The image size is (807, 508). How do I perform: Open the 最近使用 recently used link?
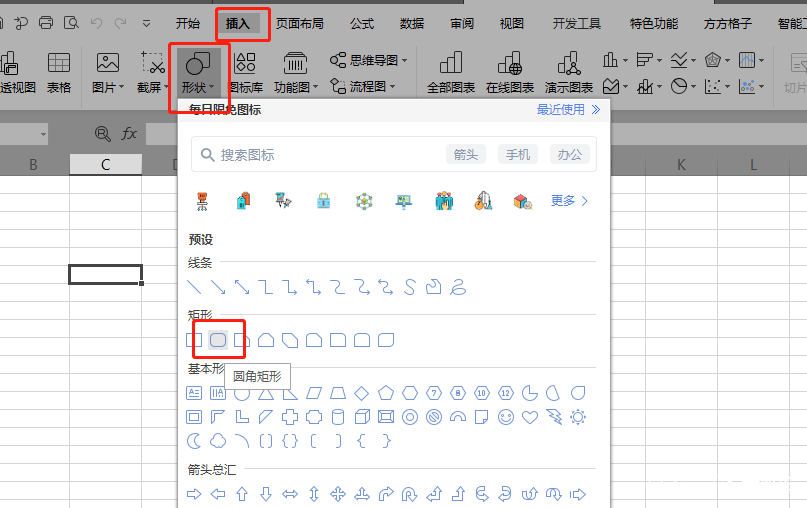(x=568, y=110)
